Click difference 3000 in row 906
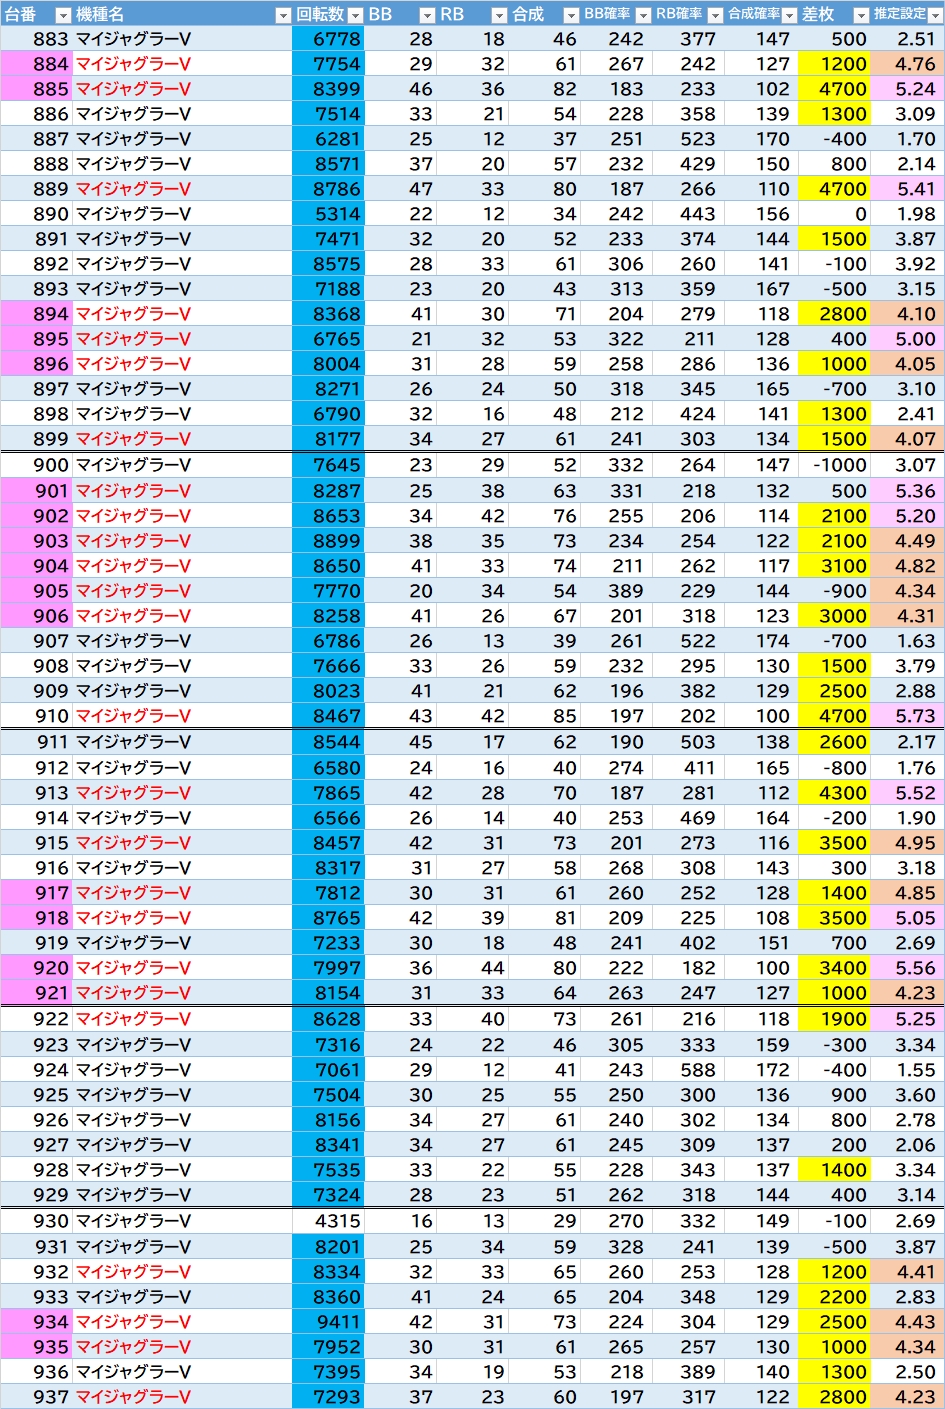Screen dimensions: 945x1409 (x=834, y=616)
